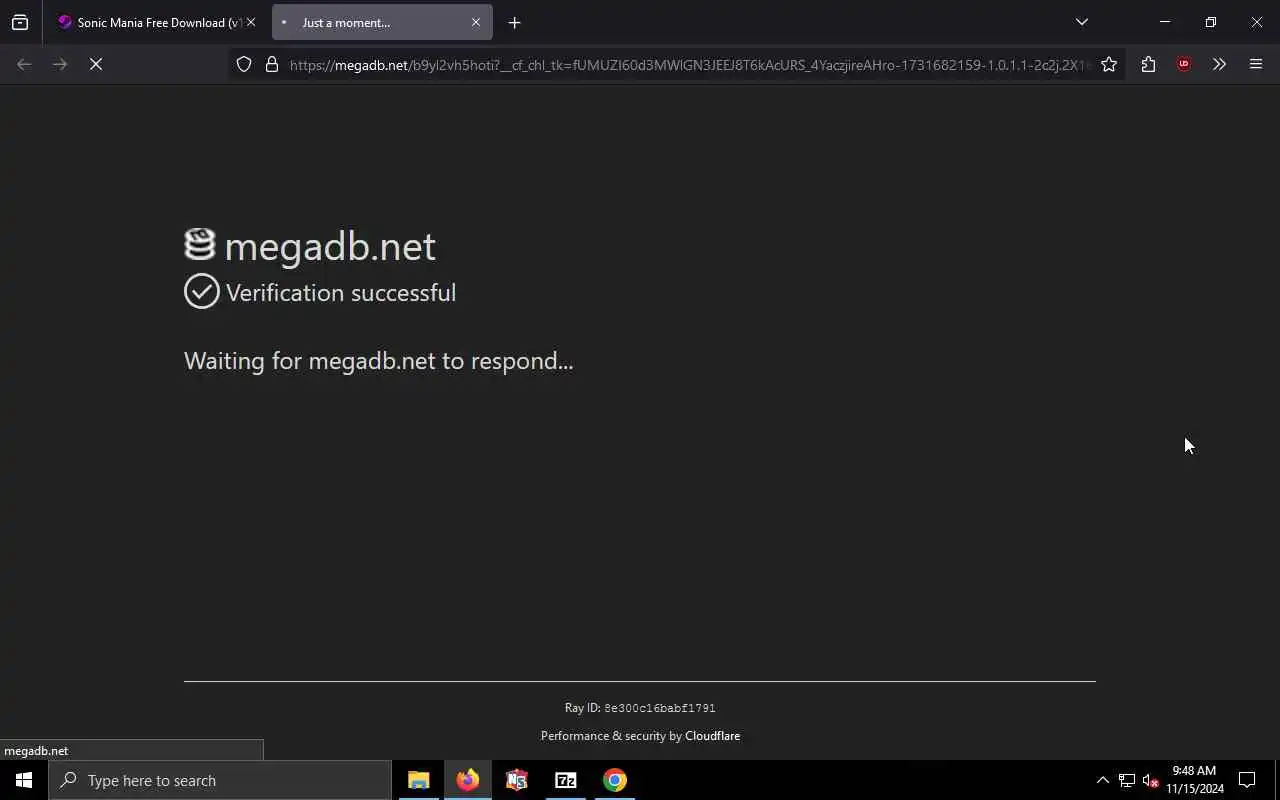1280x800 pixels.
Task: Go back one page
Action: pos(24,64)
